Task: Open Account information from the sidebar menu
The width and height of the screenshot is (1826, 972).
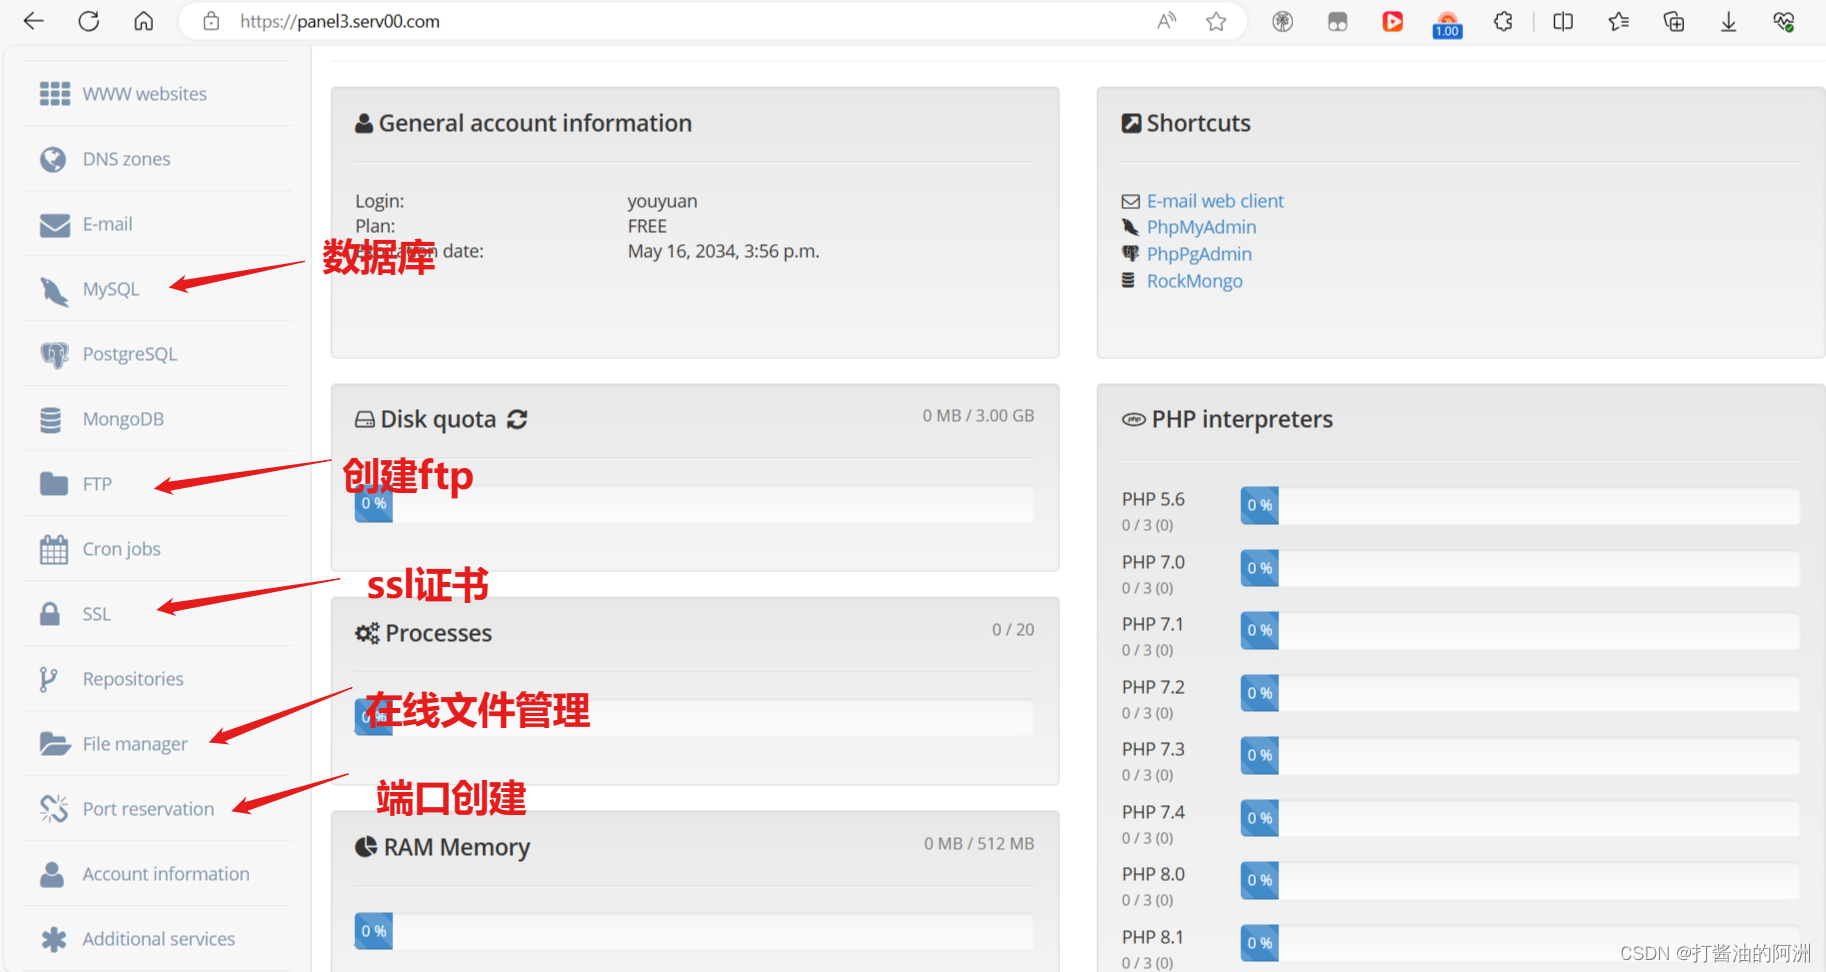Action: click(165, 873)
